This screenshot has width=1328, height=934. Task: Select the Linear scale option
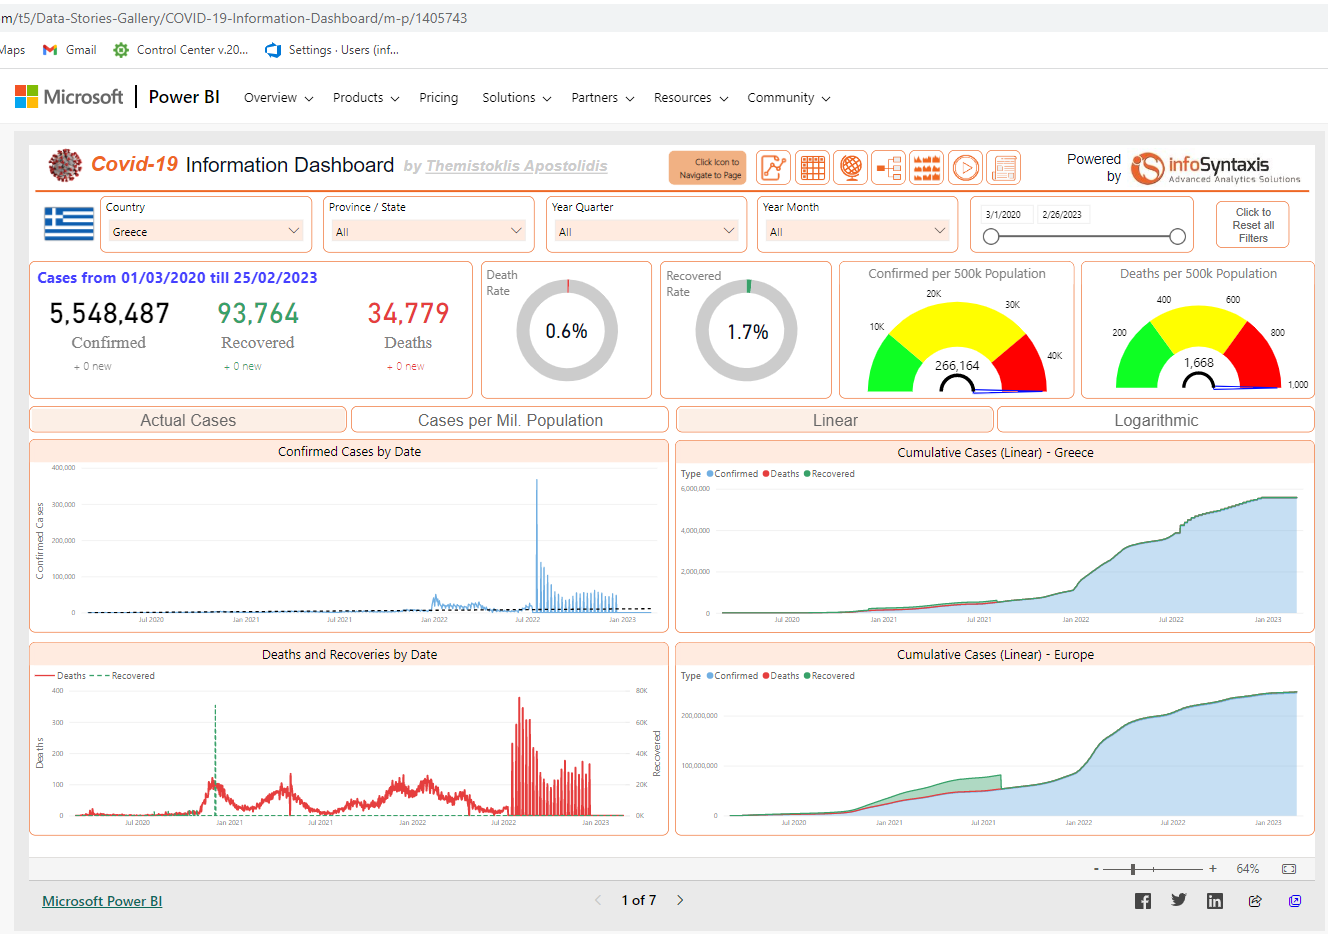pyautogui.click(x=835, y=420)
